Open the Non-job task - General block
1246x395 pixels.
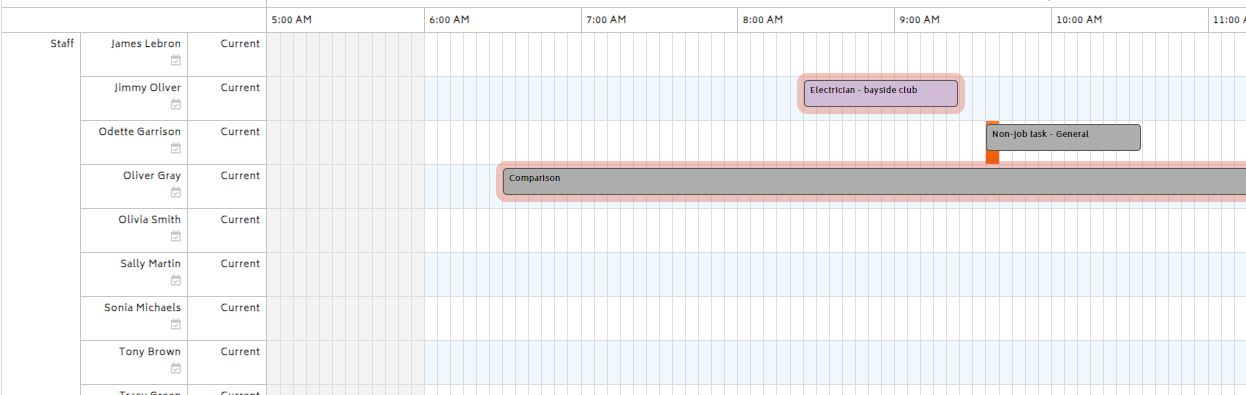point(1063,138)
